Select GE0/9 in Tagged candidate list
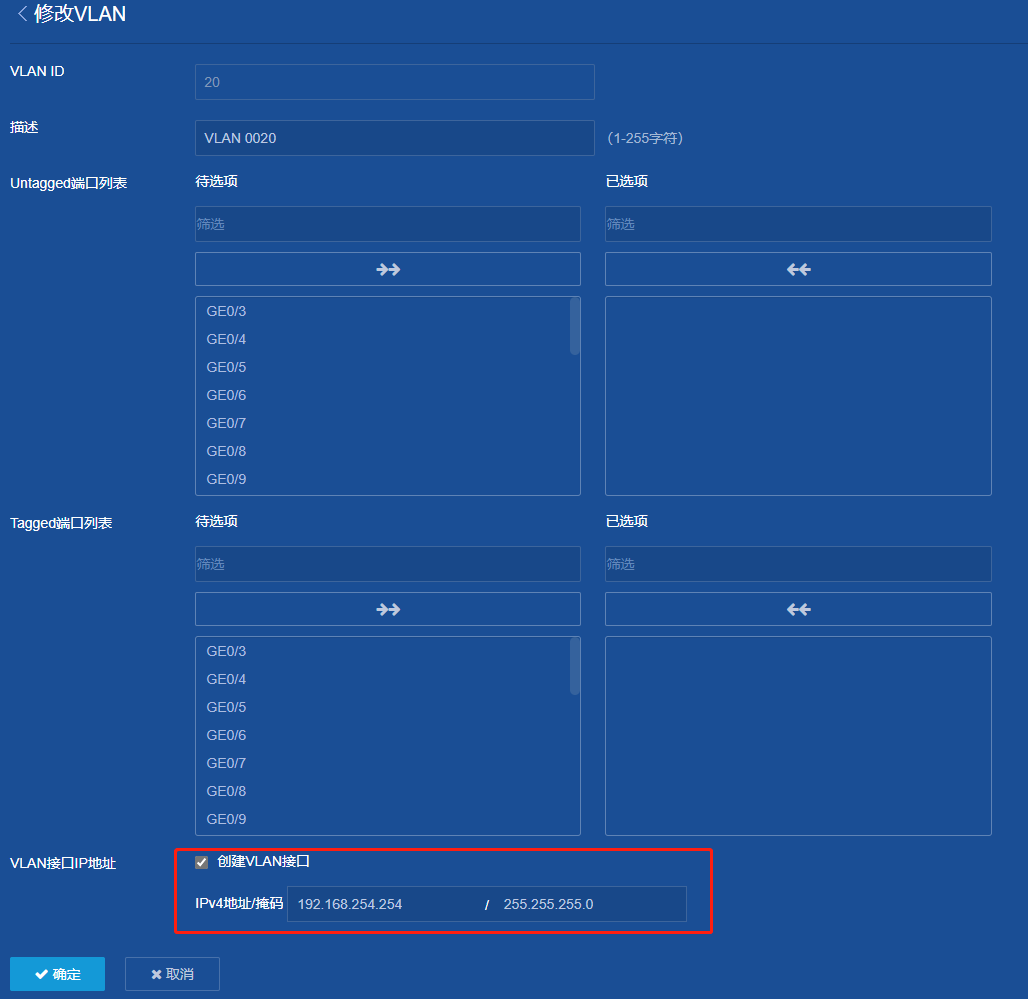 tap(226, 819)
